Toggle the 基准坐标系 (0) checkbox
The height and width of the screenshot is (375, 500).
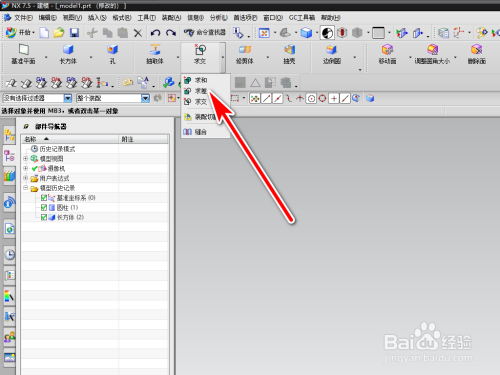pyautogui.click(x=44, y=198)
